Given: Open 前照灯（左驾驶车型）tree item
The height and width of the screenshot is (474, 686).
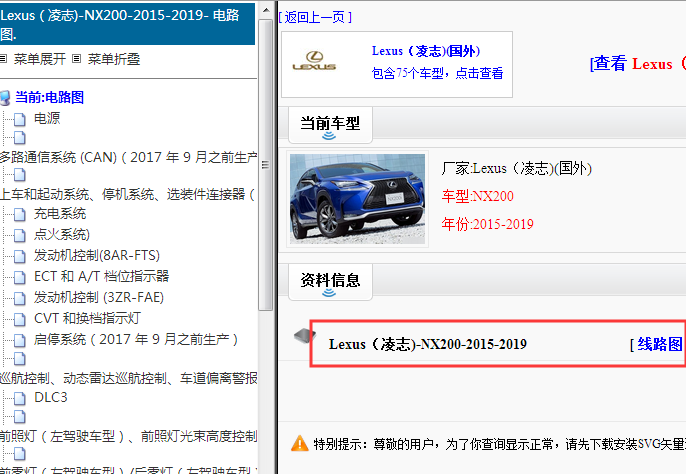Looking at the screenshot, I should click(x=129, y=436).
